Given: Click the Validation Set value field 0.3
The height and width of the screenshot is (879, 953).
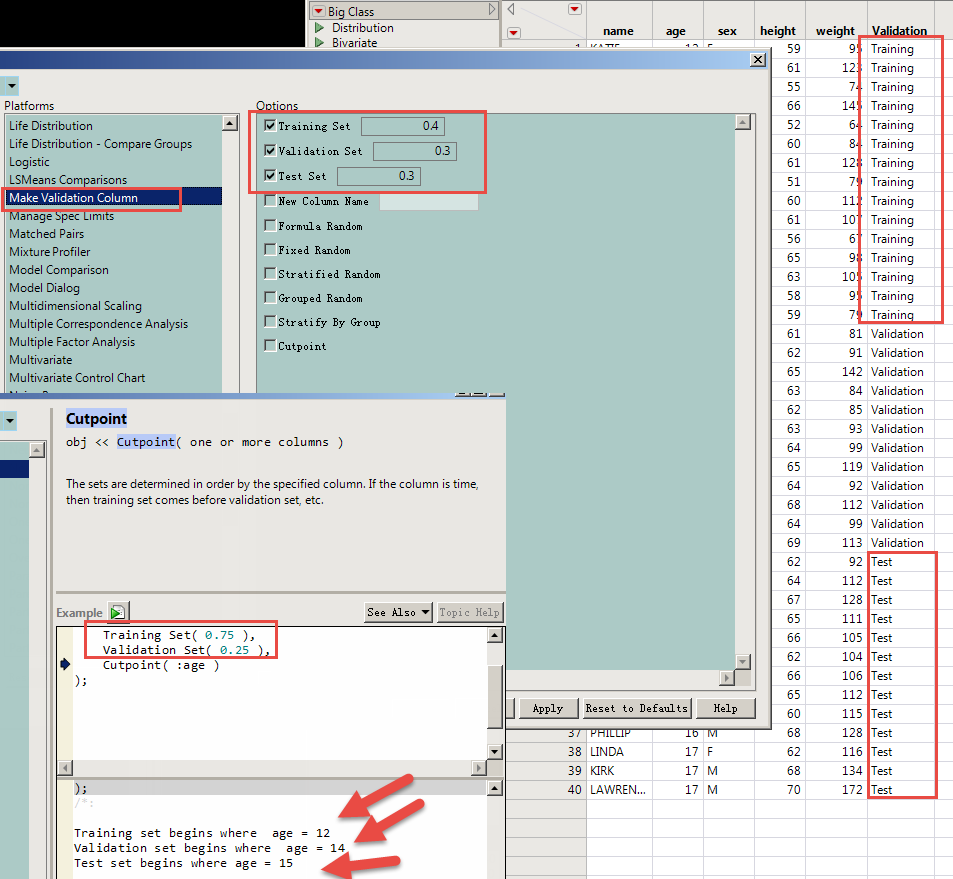Looking at the screenshot, I should 415,151.
